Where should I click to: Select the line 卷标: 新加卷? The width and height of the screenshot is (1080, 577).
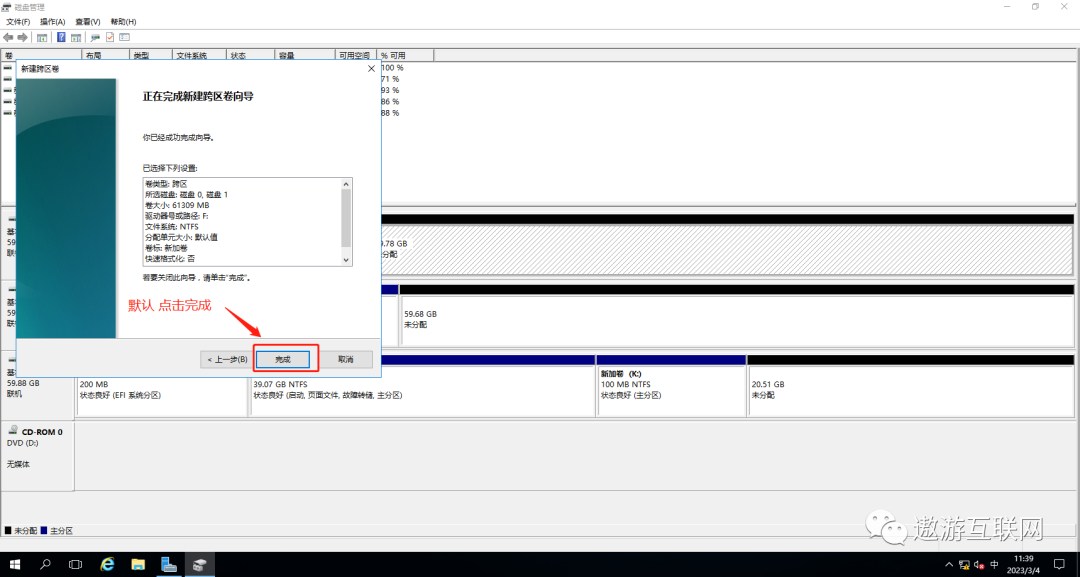click(166, 248)
